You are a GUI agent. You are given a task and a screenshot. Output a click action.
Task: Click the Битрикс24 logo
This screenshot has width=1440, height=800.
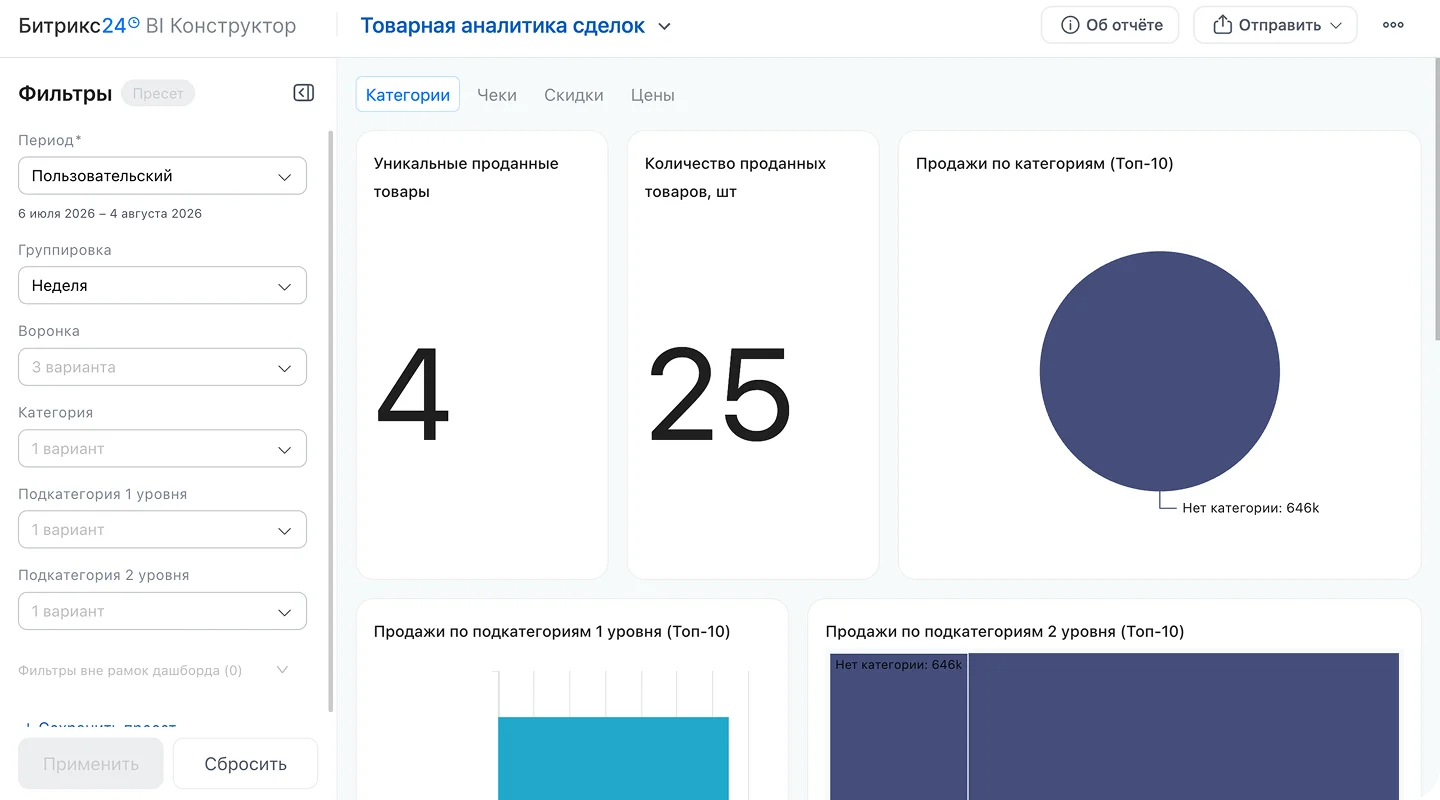click(x=79, y=26)
